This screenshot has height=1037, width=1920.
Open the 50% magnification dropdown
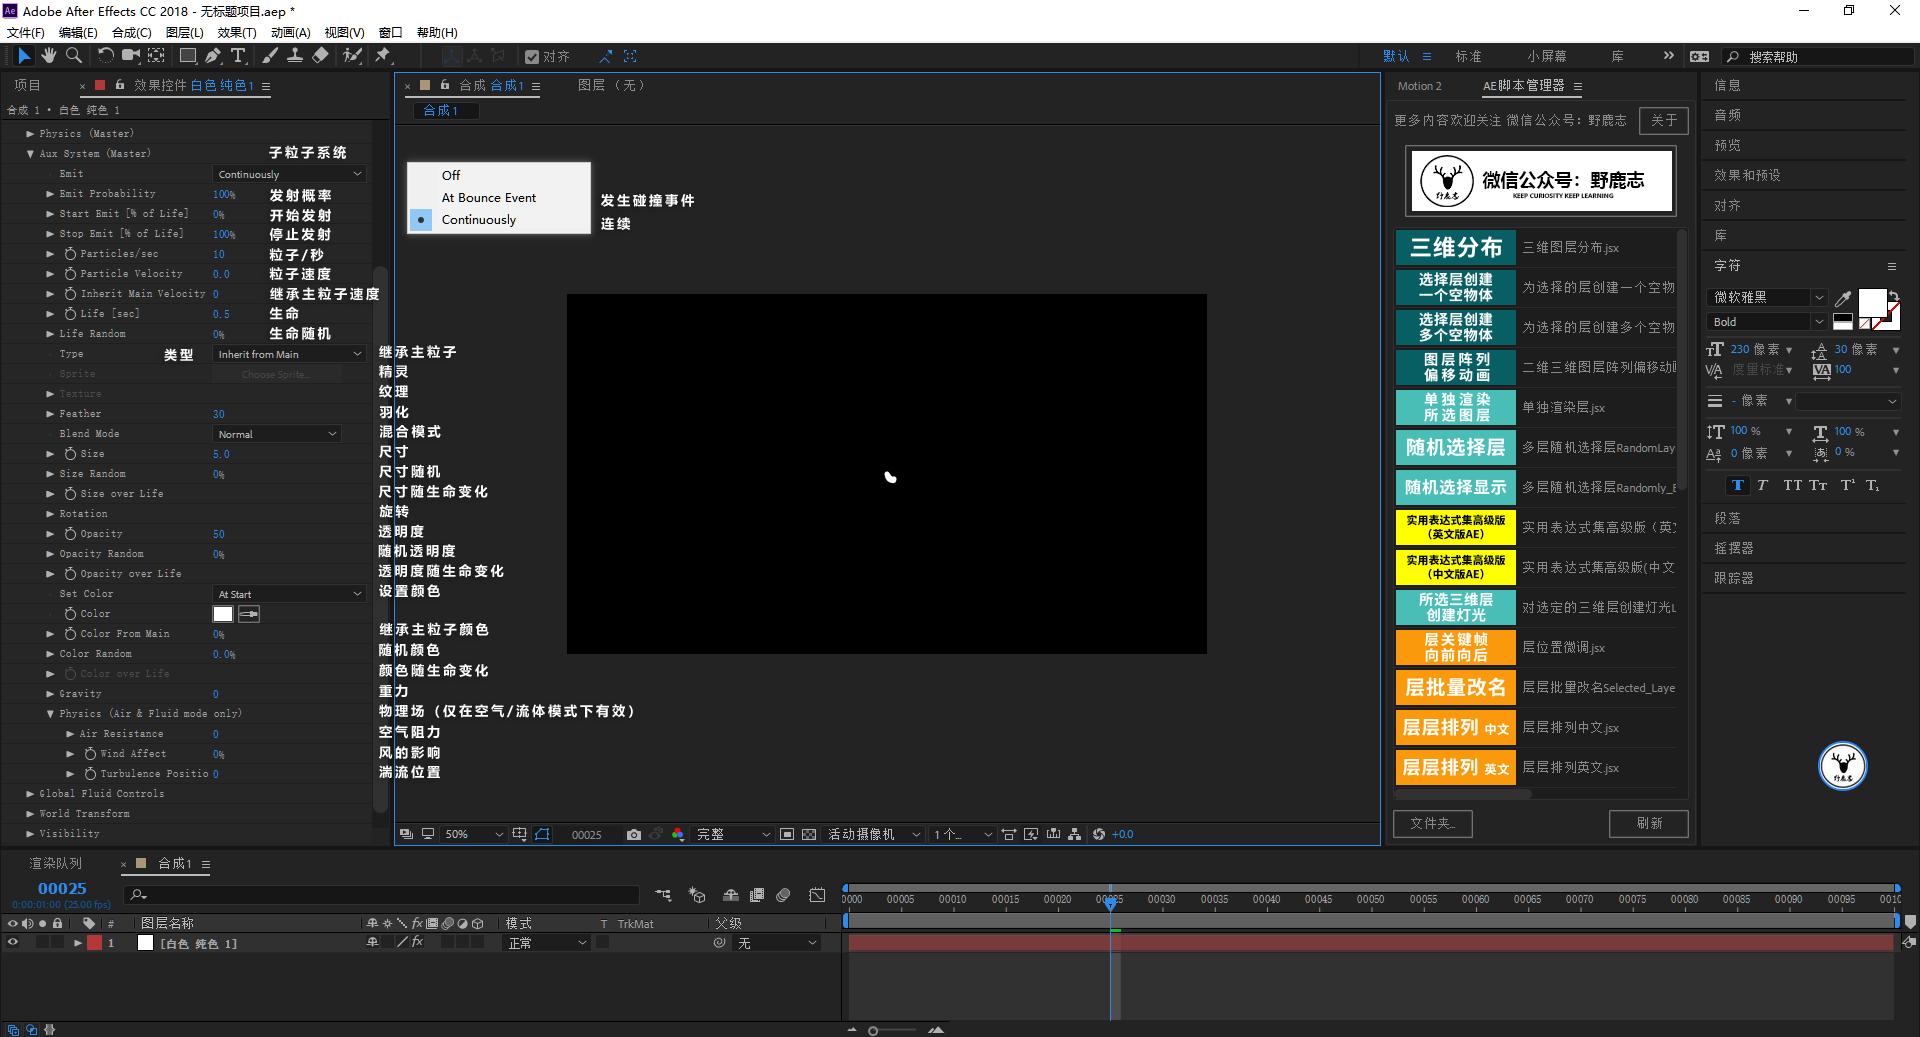(x=473, y=834)
